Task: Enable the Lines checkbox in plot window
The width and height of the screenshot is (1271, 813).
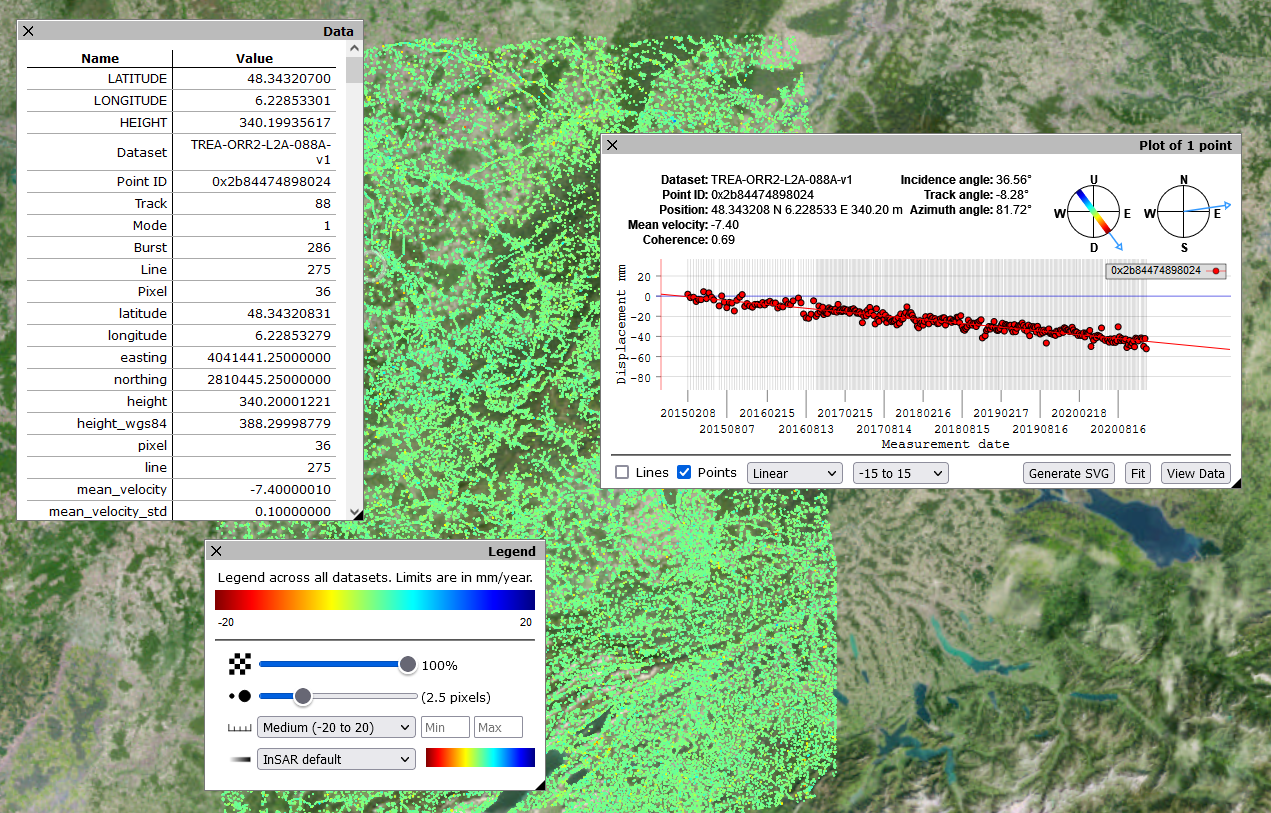Action: click(x=622, y=472)
